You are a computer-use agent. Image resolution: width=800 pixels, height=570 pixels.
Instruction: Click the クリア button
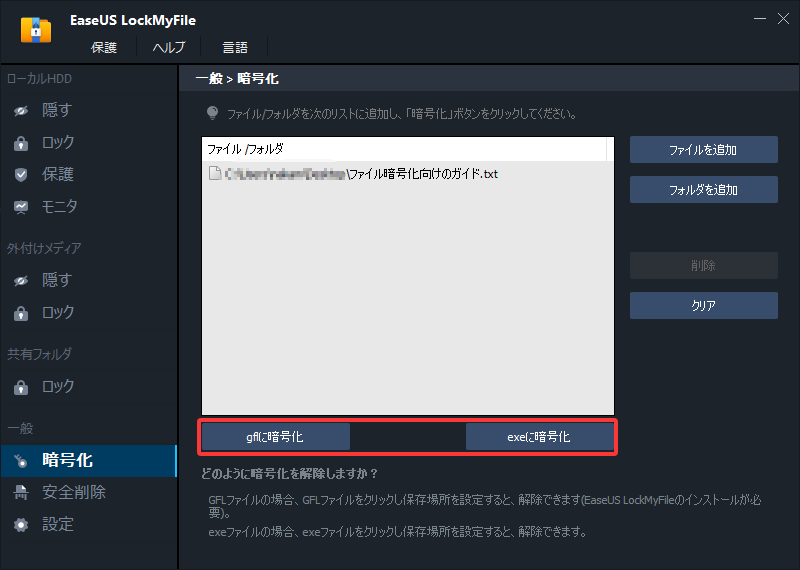tap(704, 306)
